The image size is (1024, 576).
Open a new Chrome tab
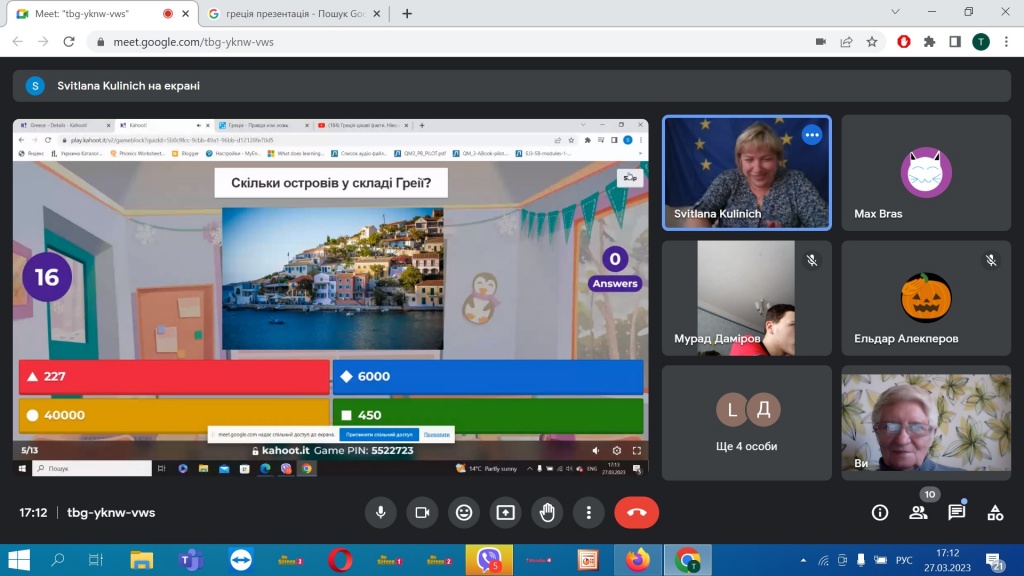click(407, 14)
